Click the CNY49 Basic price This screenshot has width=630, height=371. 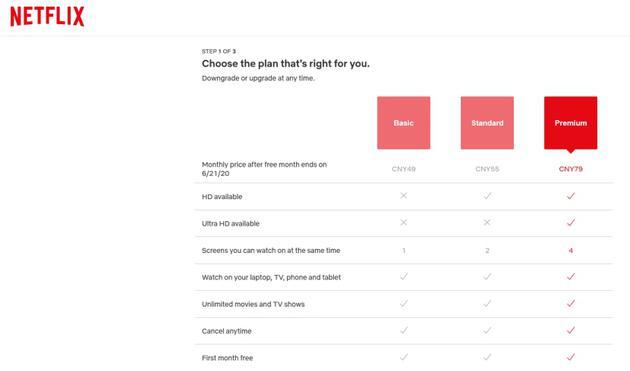[403, 169]
